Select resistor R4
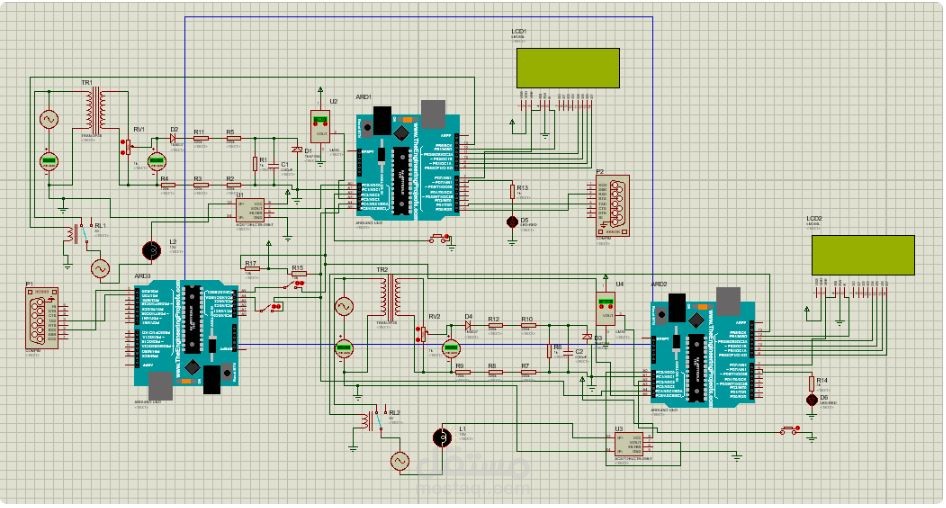This screenshot has height=508, width=946. pos(168,185)
